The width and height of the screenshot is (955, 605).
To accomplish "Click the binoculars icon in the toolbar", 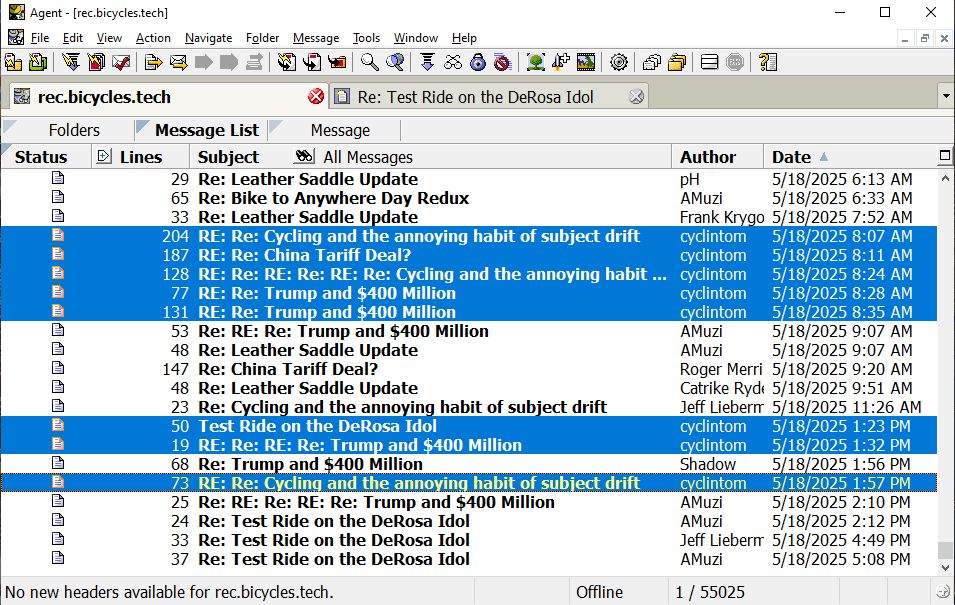I will 453,62.
